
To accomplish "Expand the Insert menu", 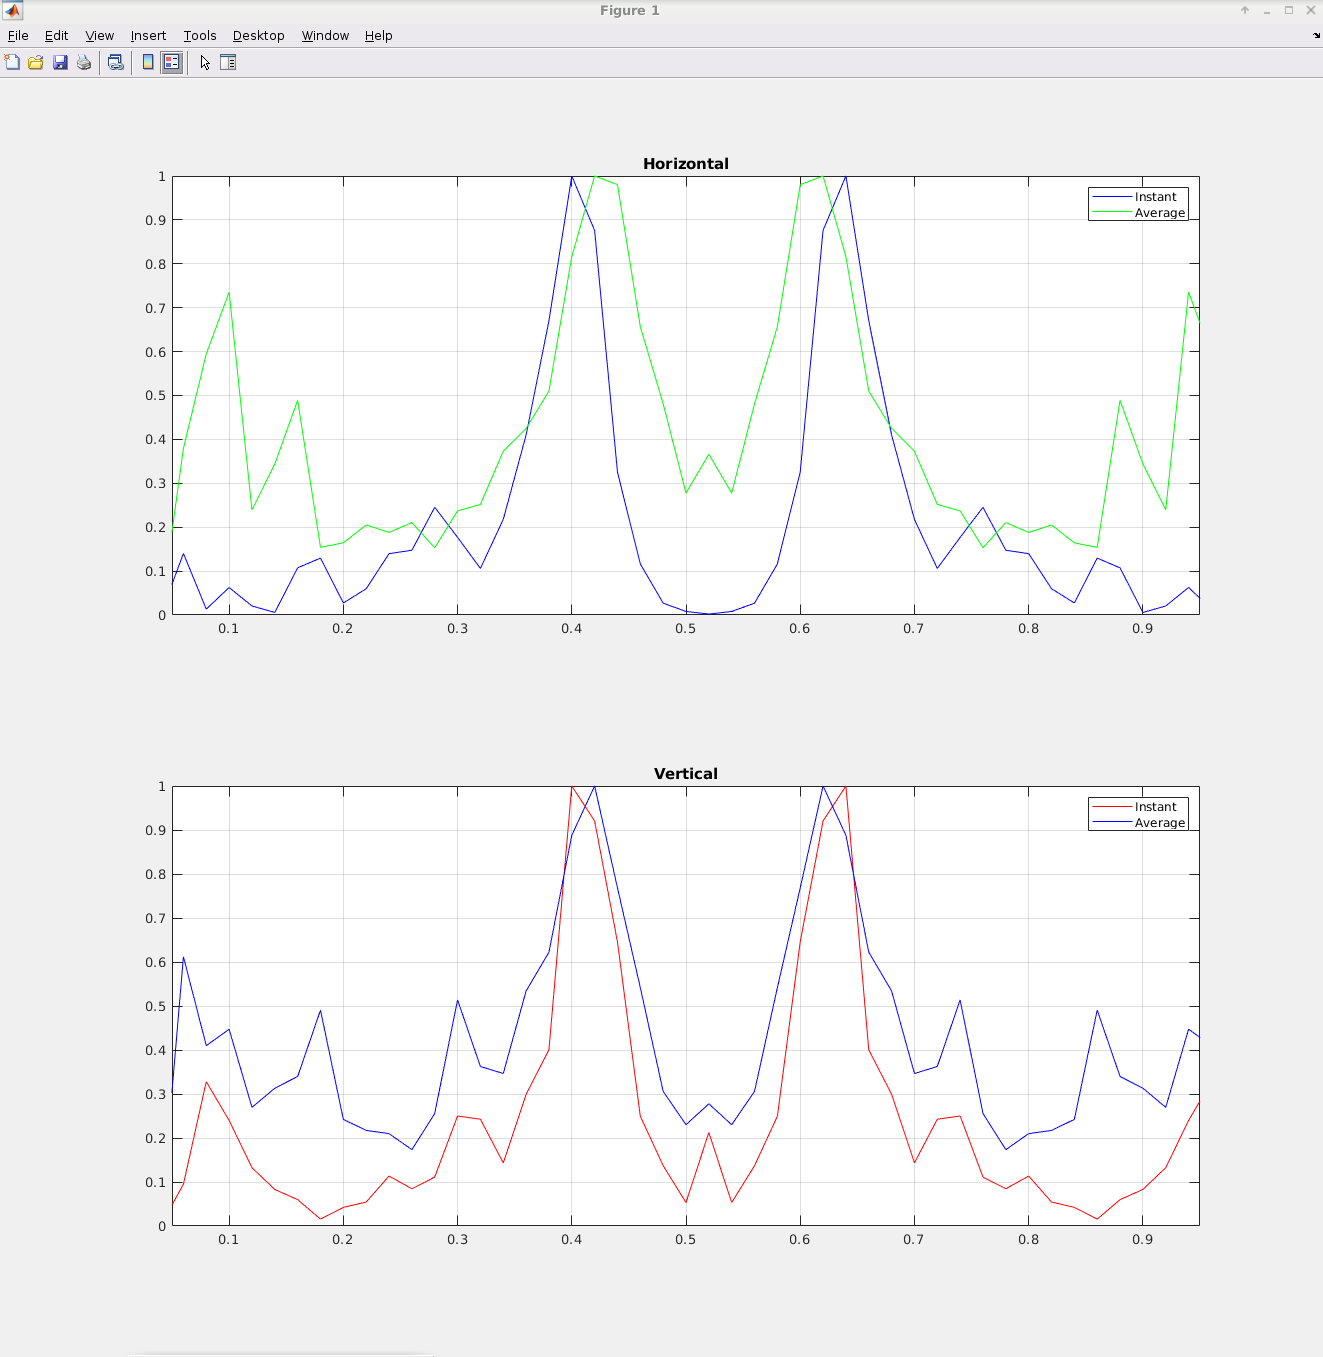I will tap(148, 35).
